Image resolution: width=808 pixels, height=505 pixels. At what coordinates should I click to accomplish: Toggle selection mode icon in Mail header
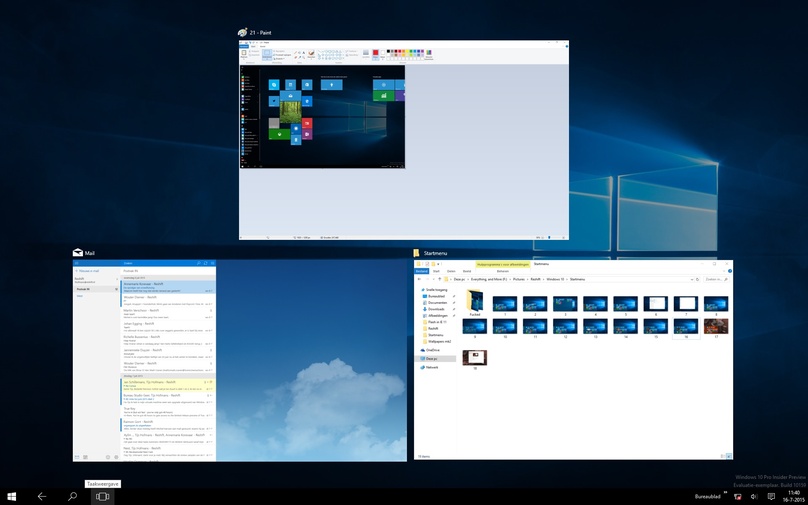point(212,263)
